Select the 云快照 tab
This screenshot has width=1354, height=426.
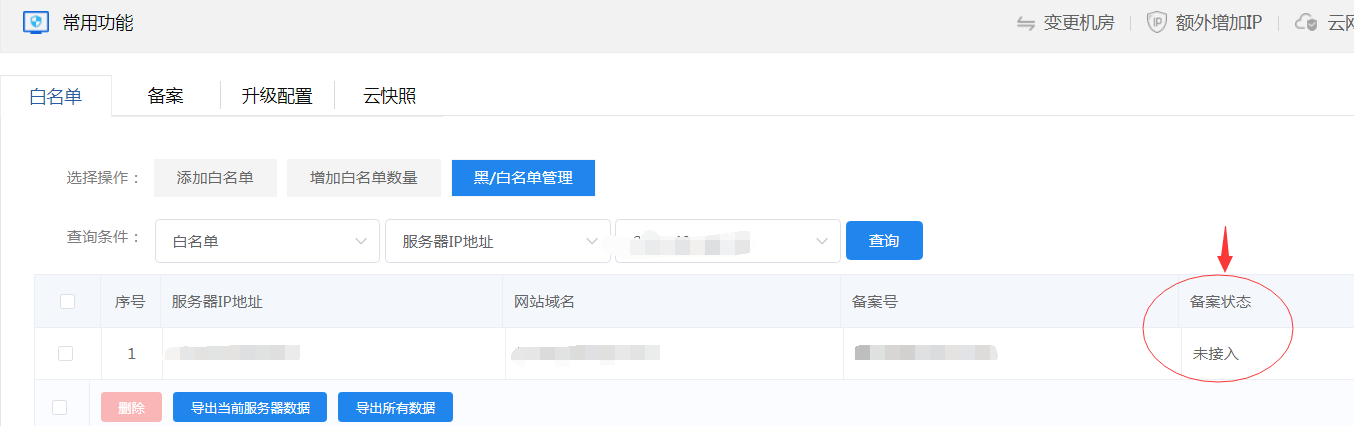389,96
